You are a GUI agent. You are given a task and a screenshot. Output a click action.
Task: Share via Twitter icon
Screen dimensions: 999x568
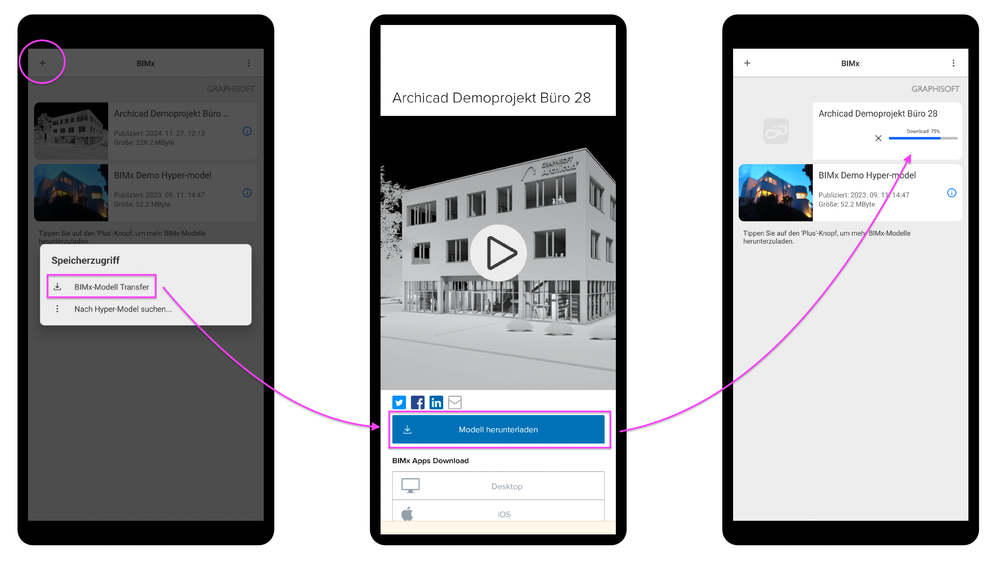399,402
